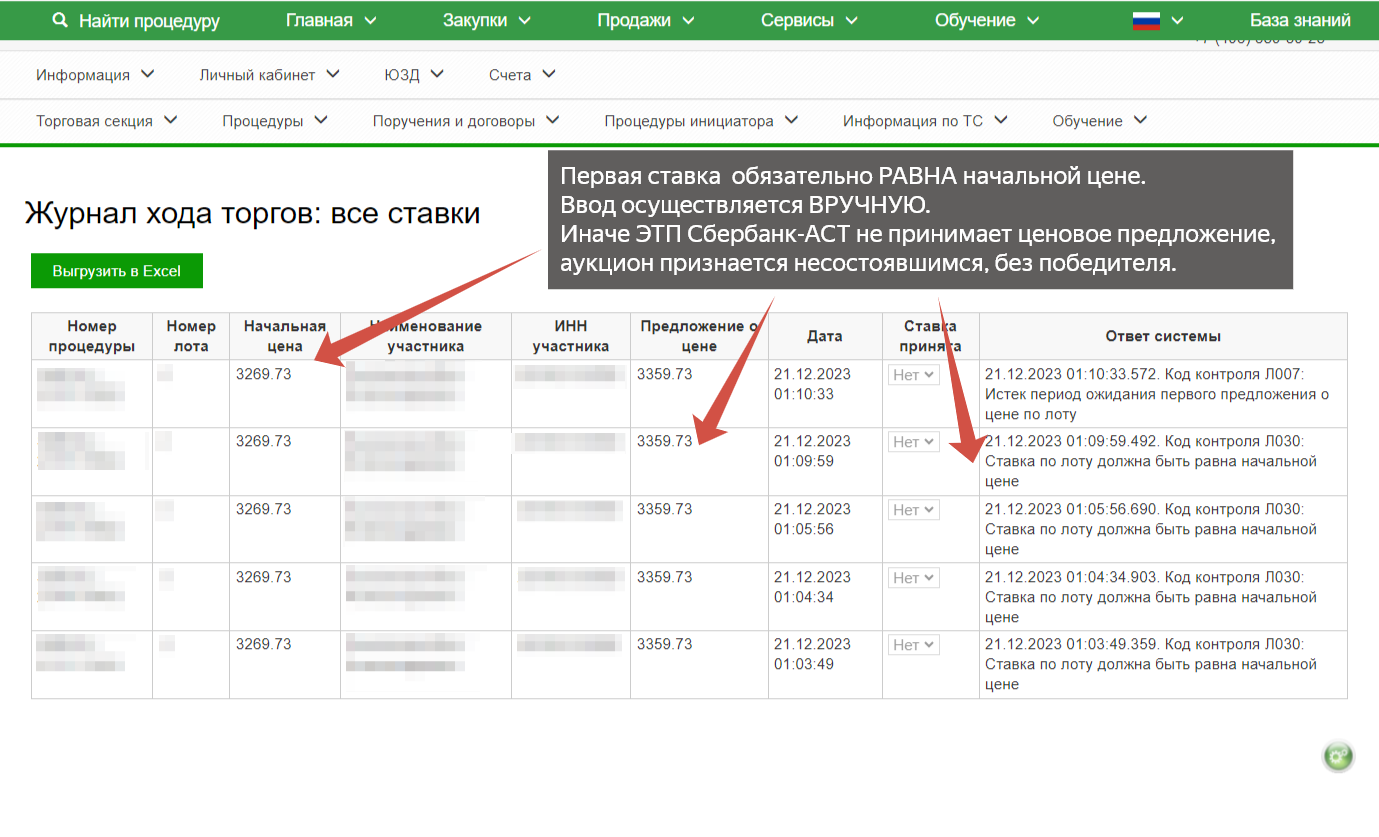Viewport: 1379px width, 837px height.
Task: Open the Главная menu
Action: coord(331,20)
